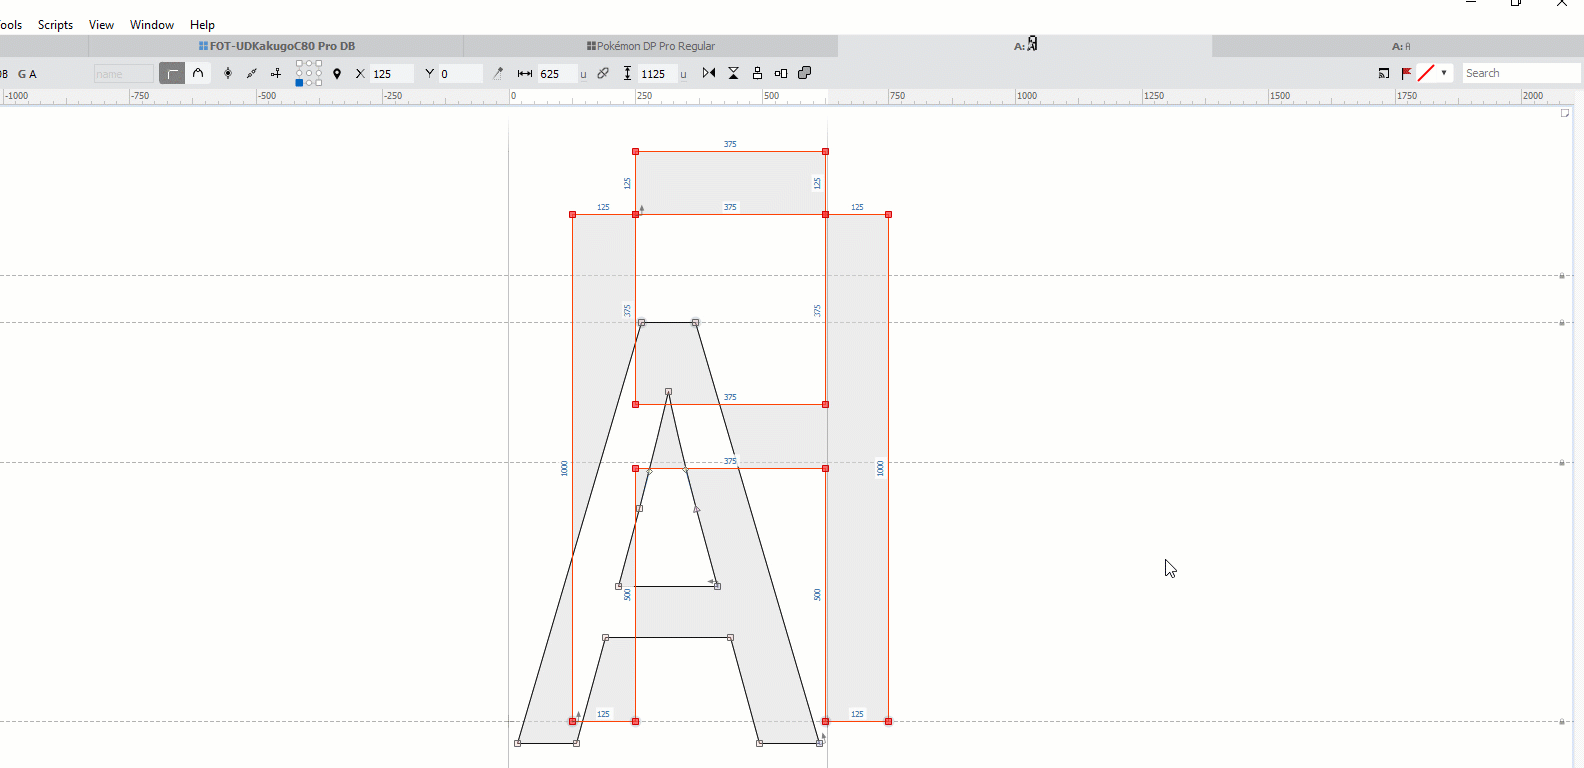Select the sharp corner node type button
Viewport: 1584px width, 768px height.
coord(172,73)
